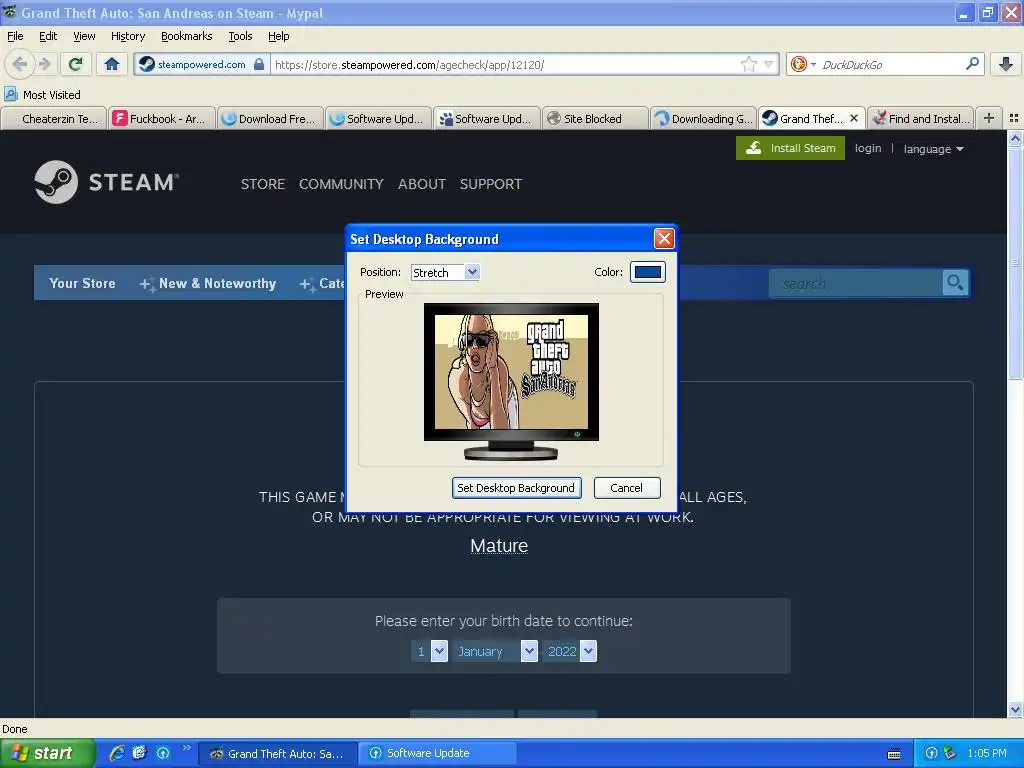
Task: Bookmark this page with the star icon
Action: point(749,64)
